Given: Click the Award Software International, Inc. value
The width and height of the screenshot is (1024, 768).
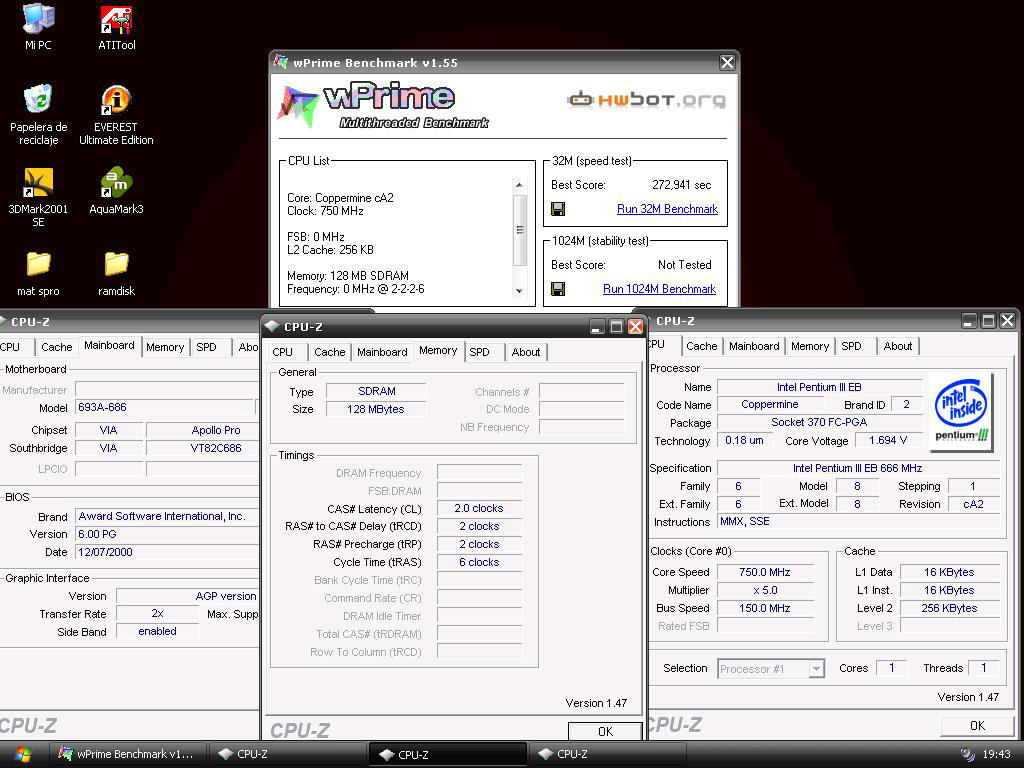Looking at the screenshot, I should pos(162,516).
